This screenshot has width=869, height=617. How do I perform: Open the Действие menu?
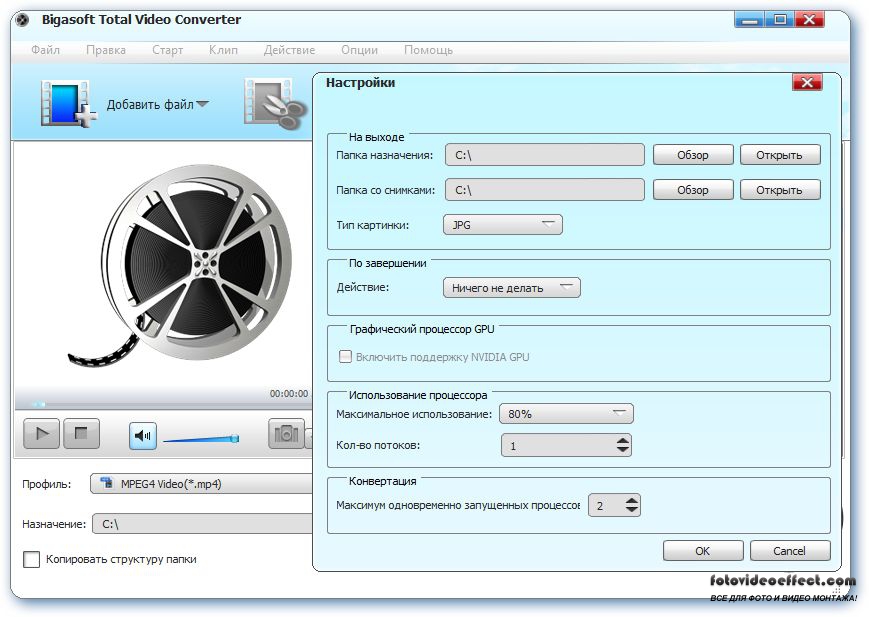[289, 50]
